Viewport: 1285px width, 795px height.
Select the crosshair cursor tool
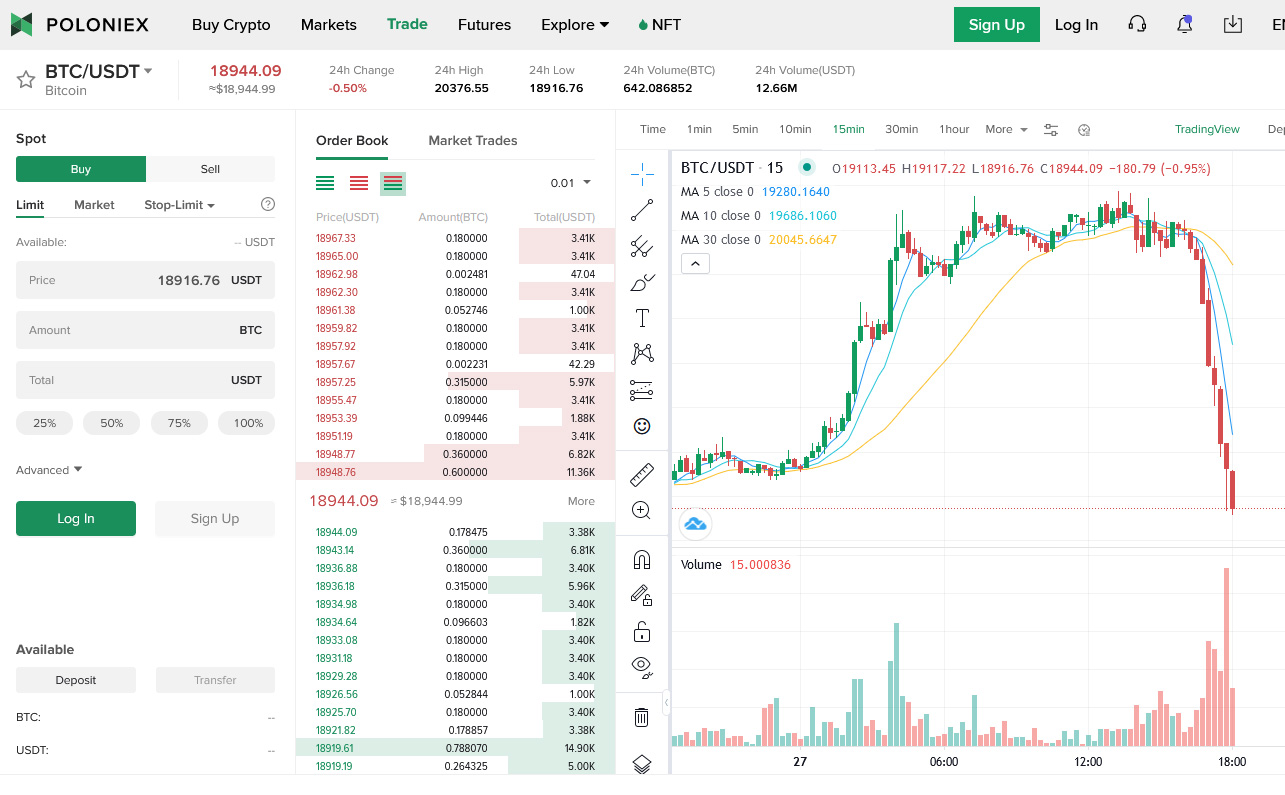click(x=642, y=174)
